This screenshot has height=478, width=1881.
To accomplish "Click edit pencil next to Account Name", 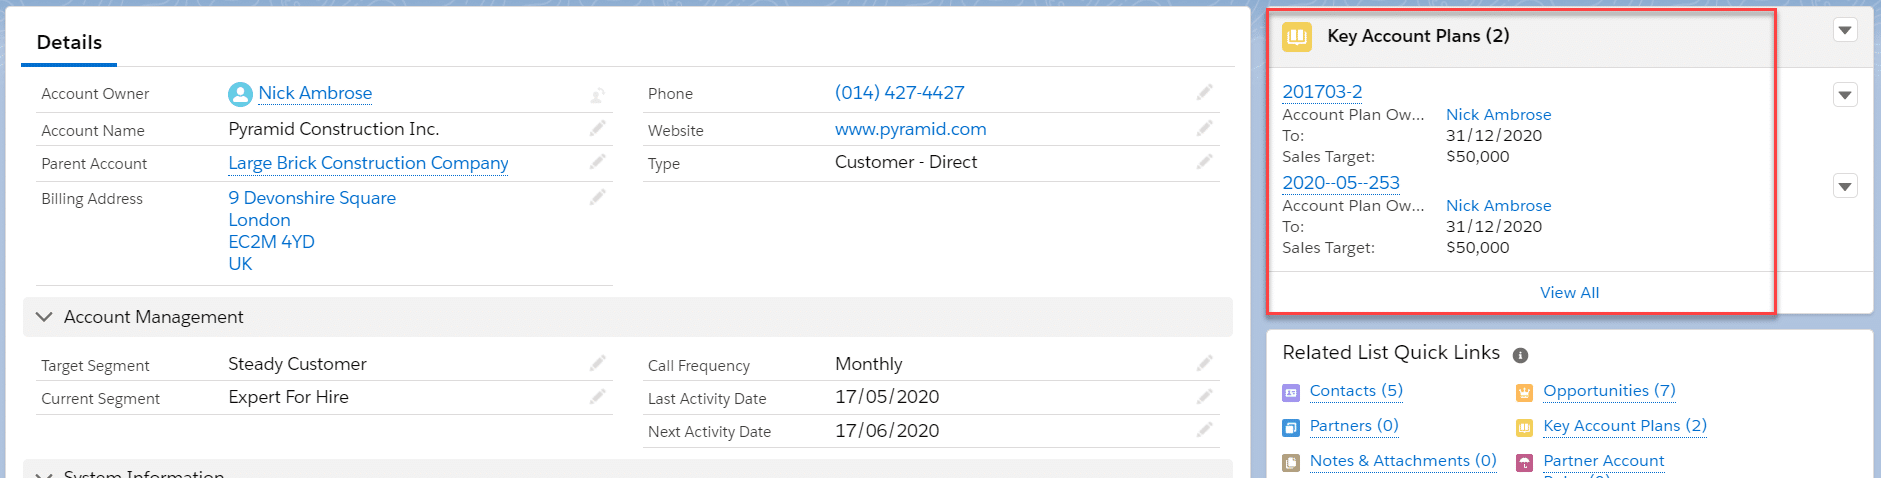I will (597, 128).
